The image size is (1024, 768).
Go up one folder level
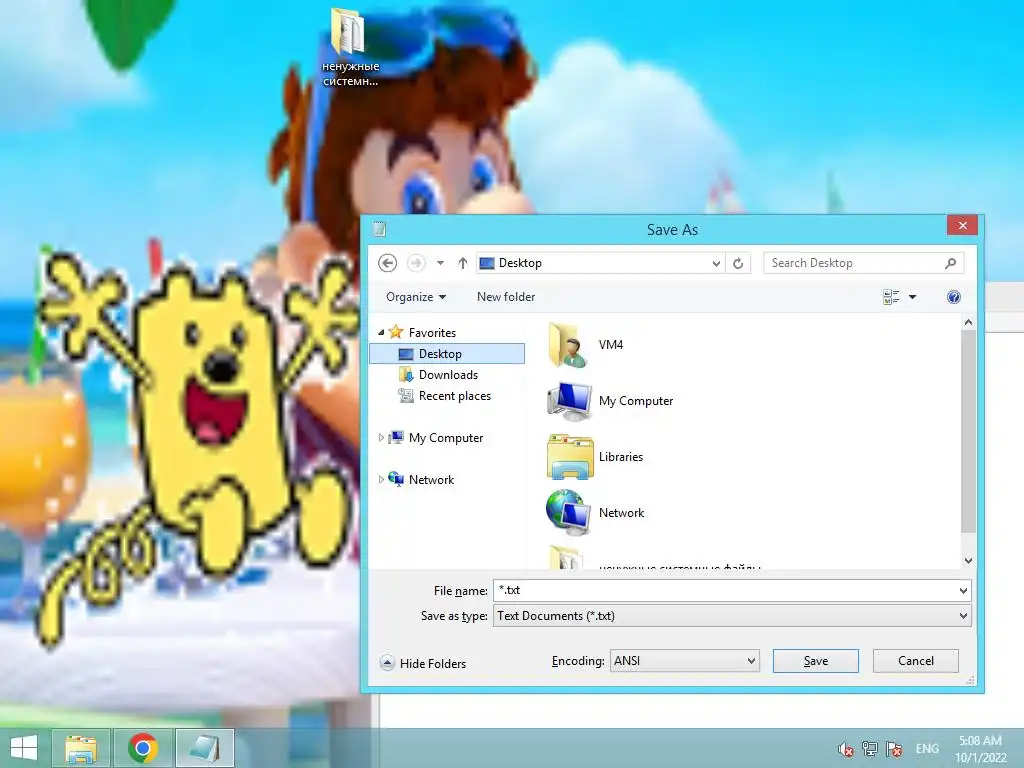462,263
